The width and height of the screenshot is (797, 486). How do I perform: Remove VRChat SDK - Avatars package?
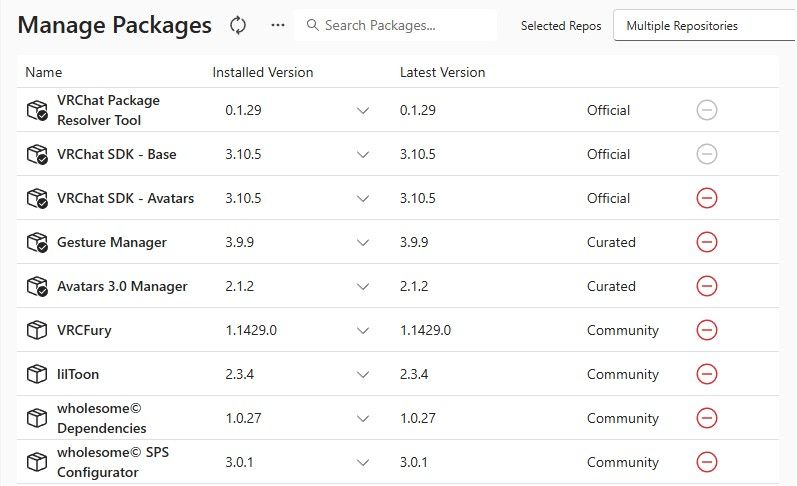coord(707,198)
